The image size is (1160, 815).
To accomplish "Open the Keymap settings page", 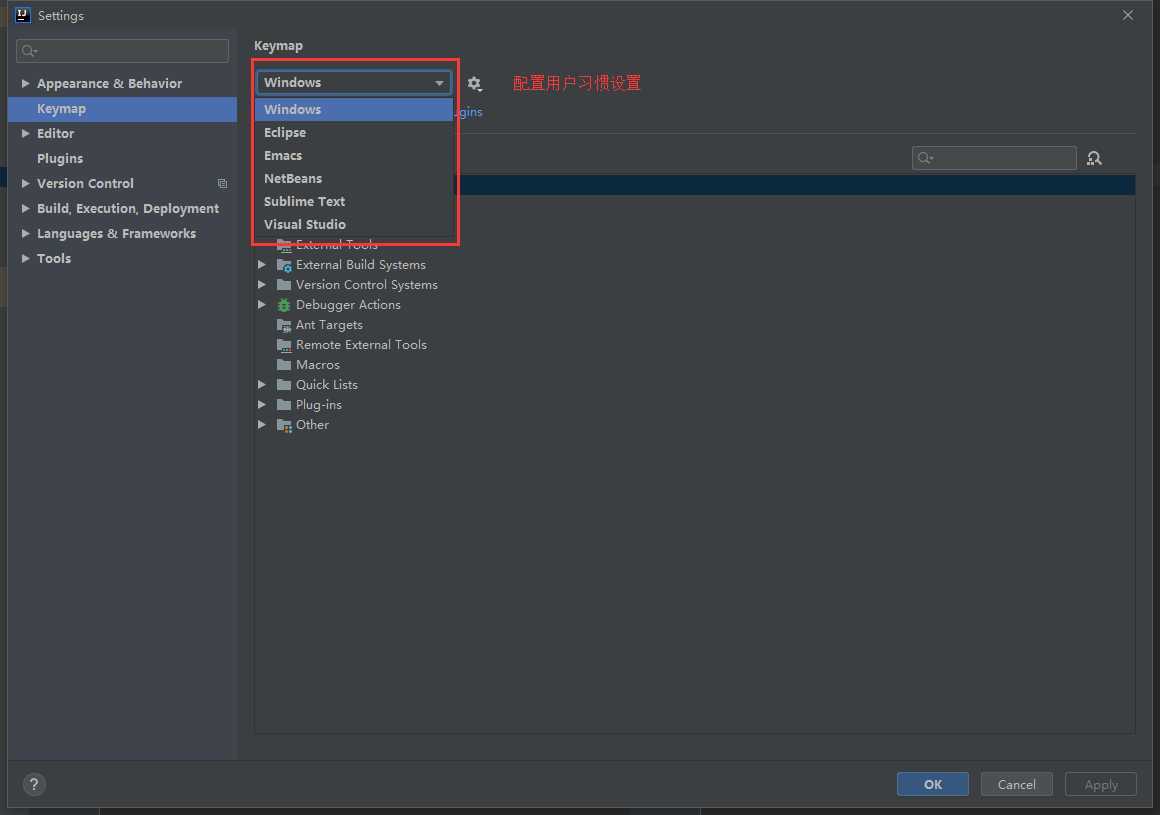I will click(x=122, y=109).
